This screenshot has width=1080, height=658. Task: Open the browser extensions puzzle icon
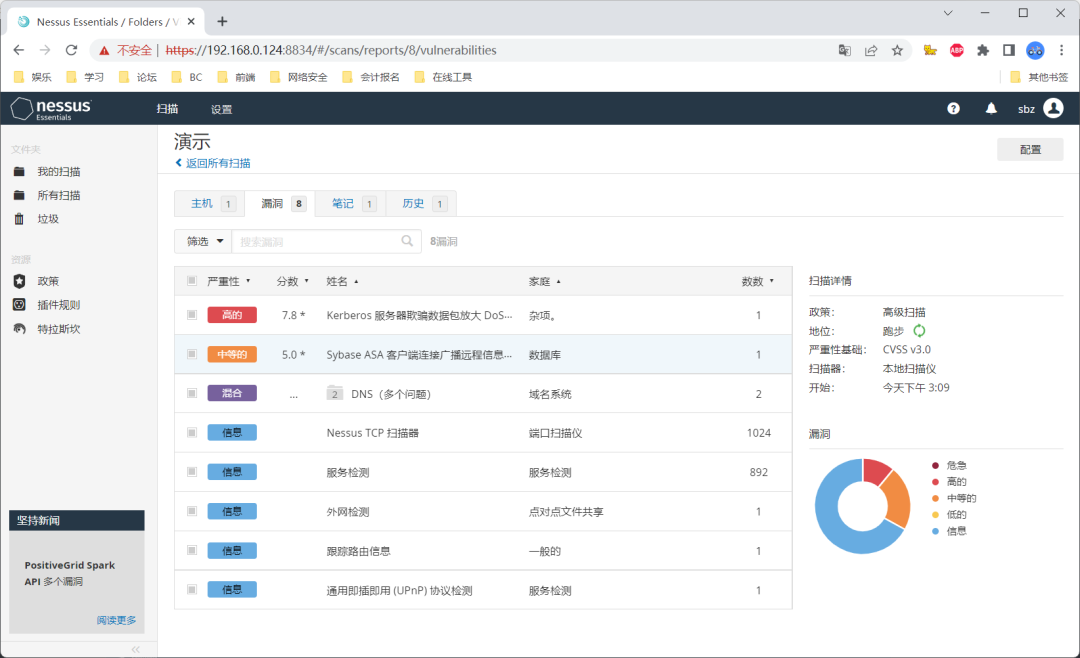click(983, 50)
